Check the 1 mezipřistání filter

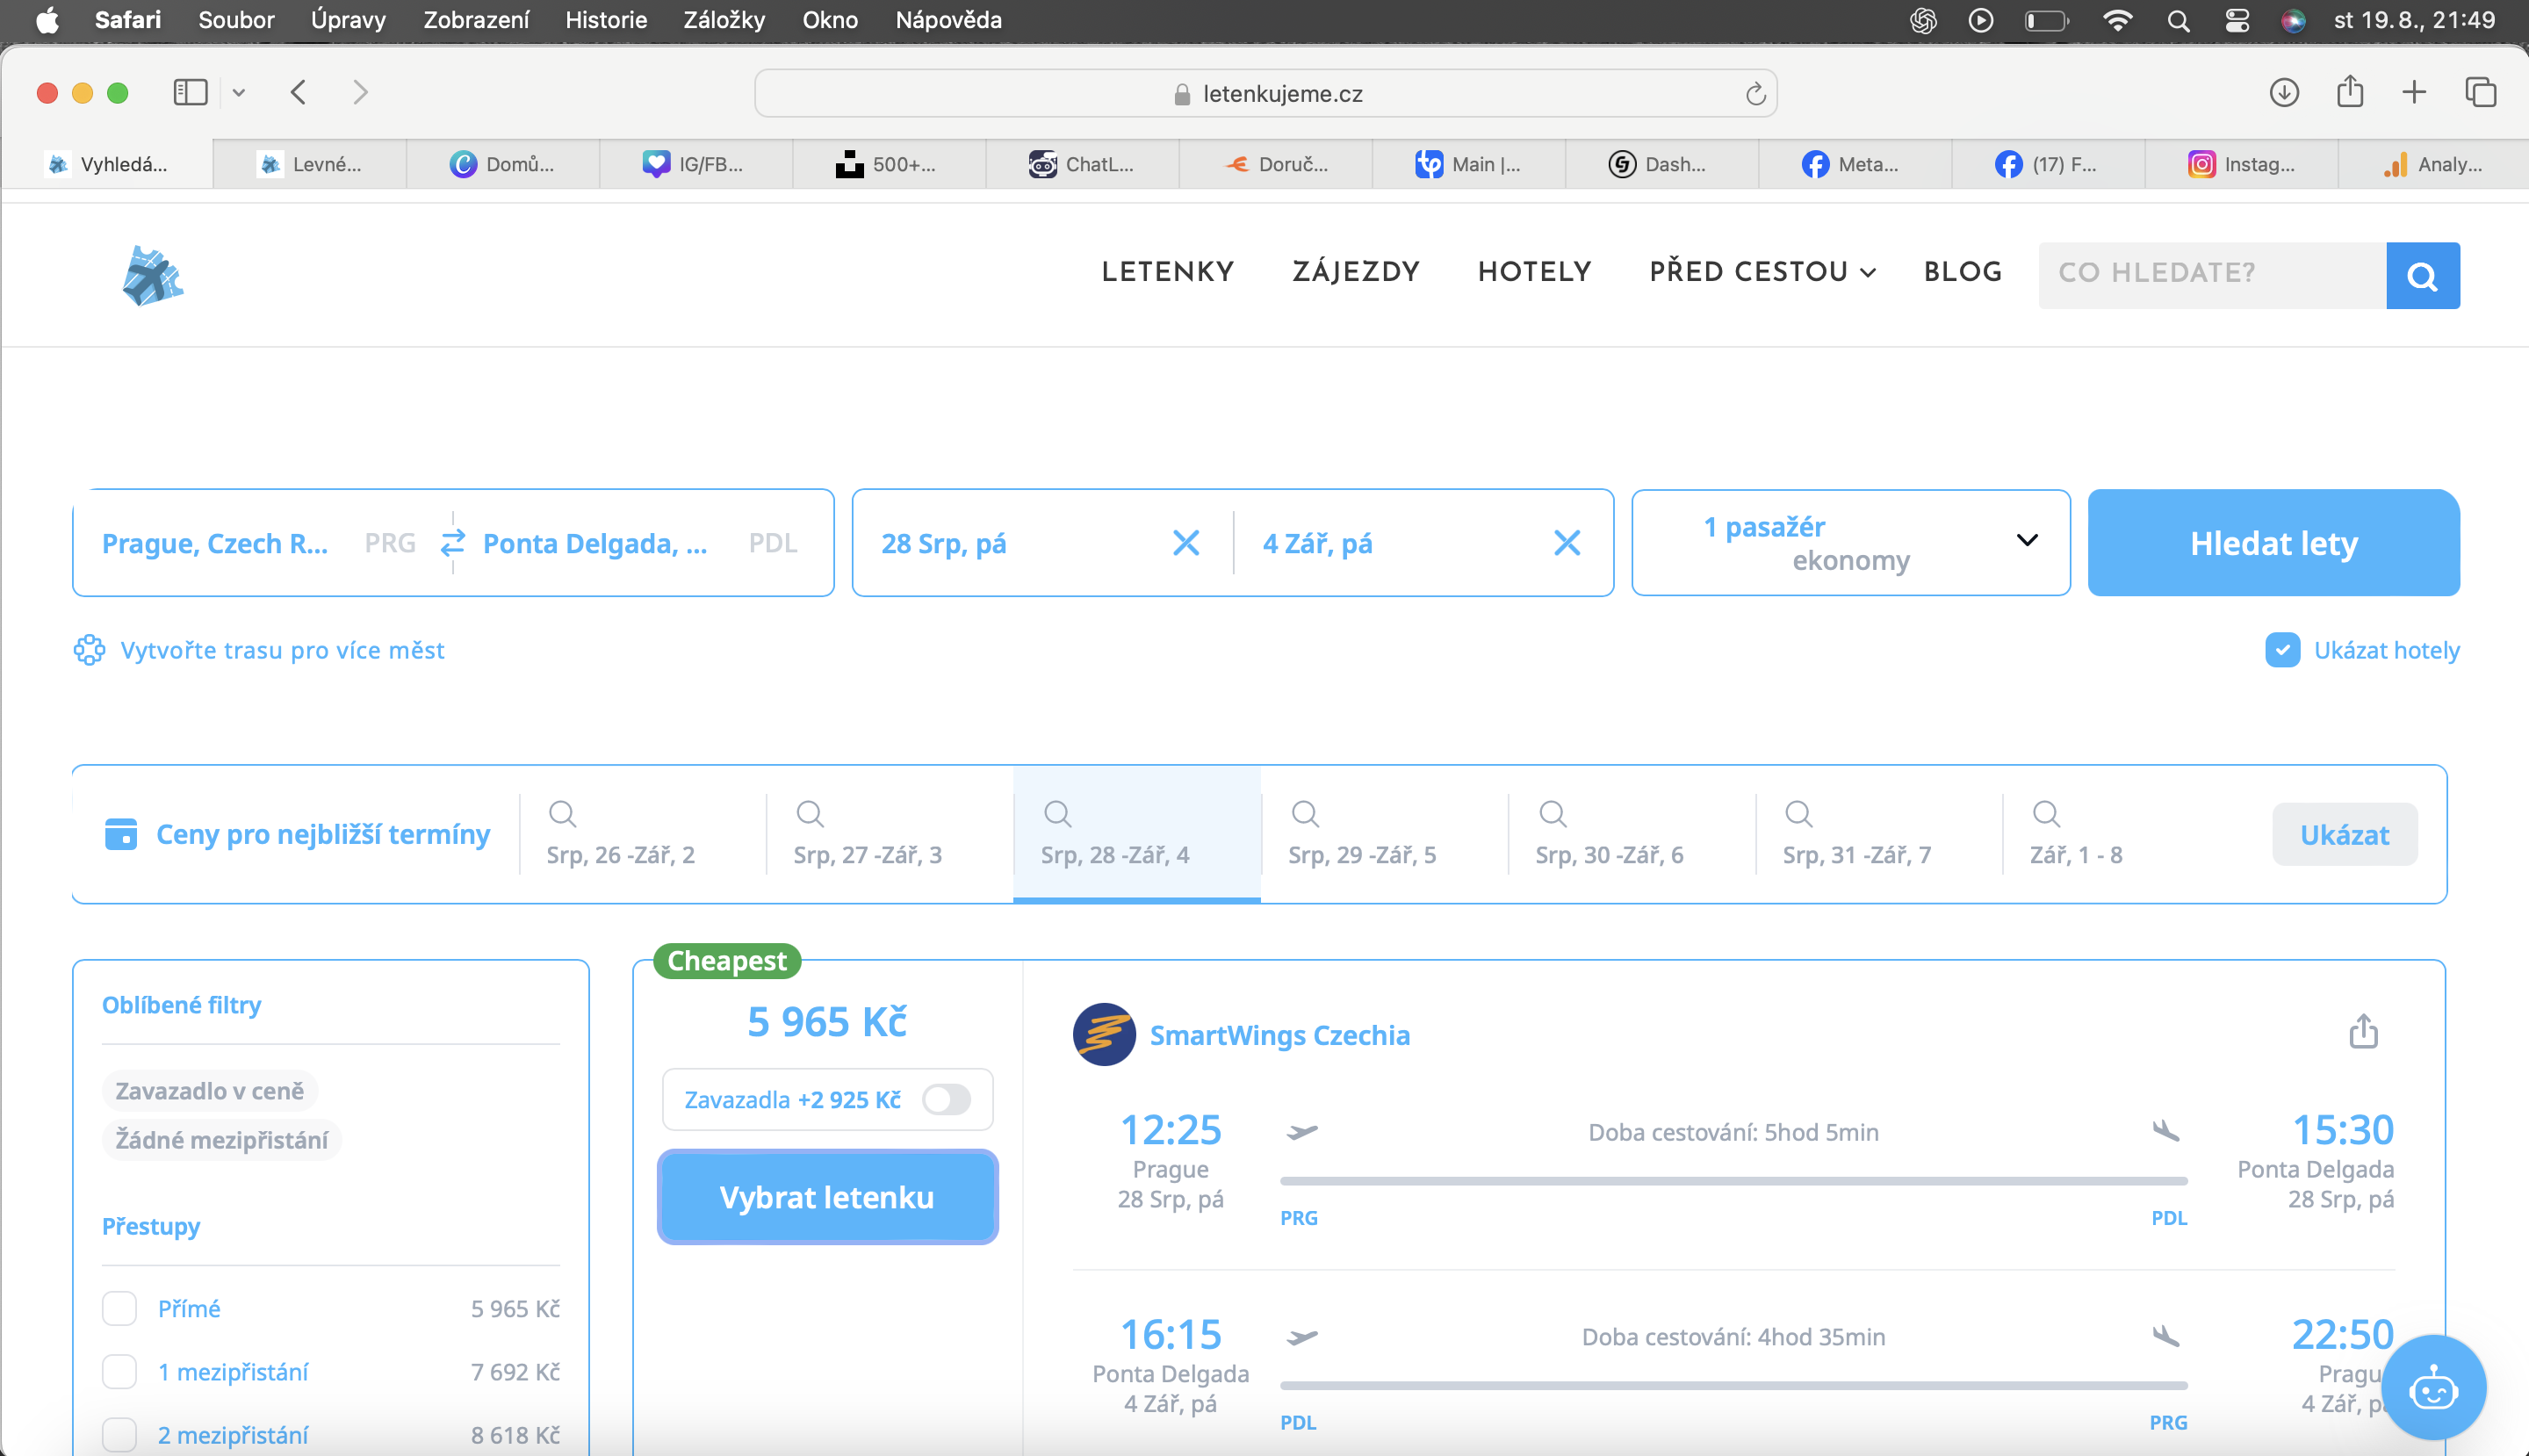(119, 1371)
